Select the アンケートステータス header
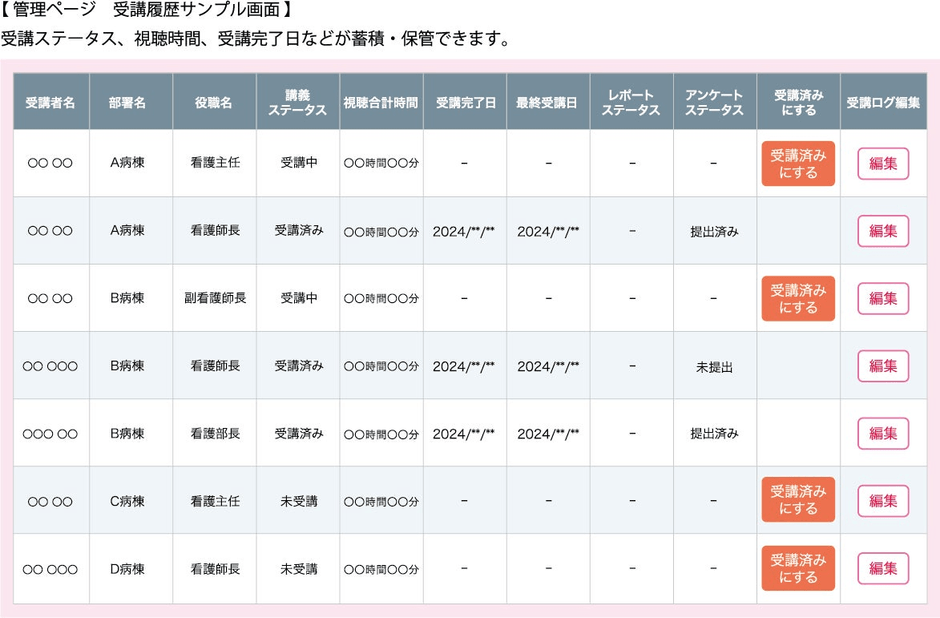 click(714, 103)
